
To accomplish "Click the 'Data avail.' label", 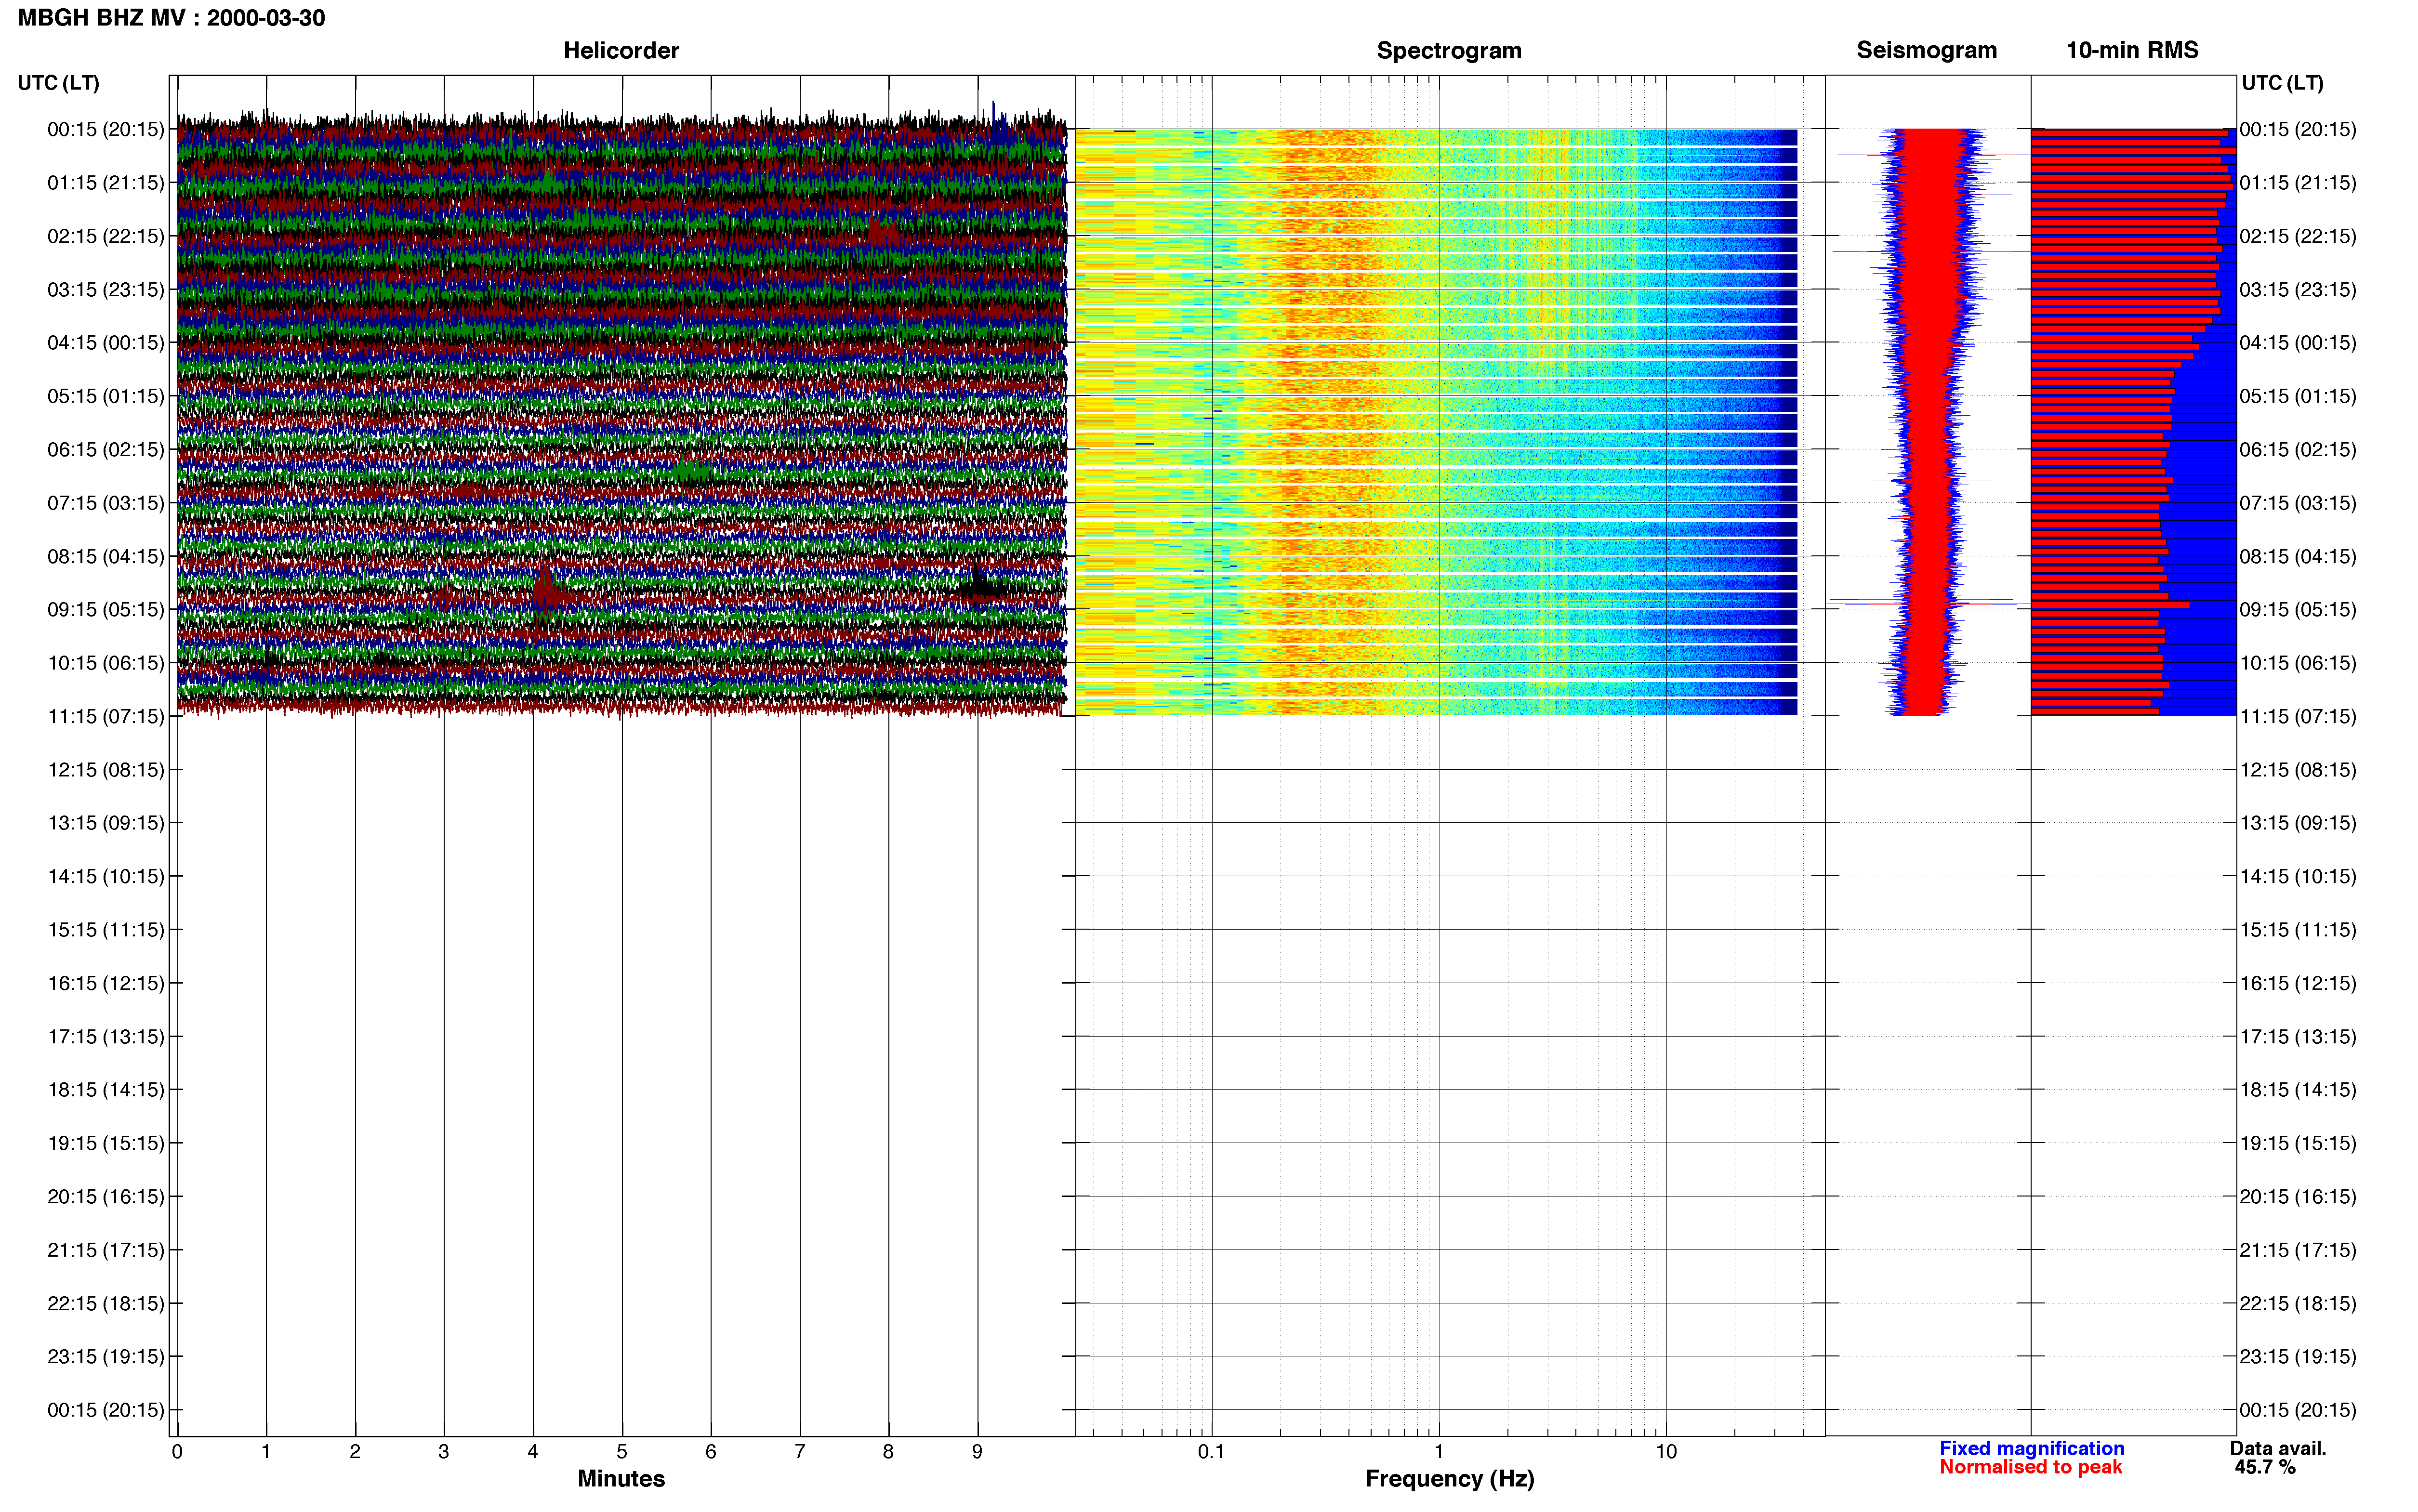I will (2278, 1448).
